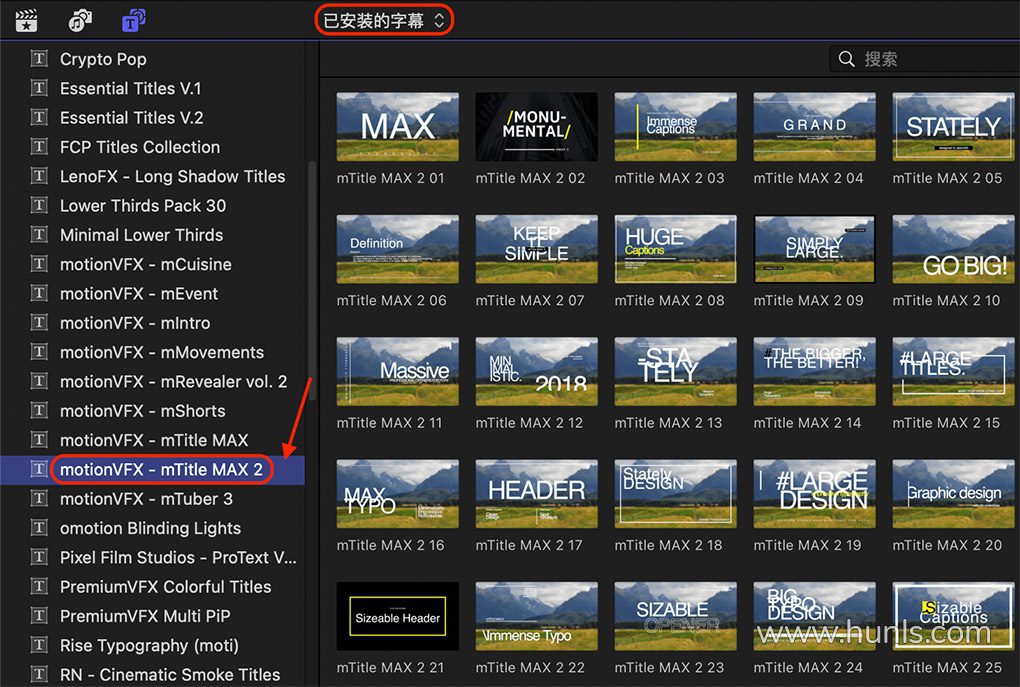This screenshot has width=1020, height=687.
Task: Click the title icon beside mTuber 3
Action: (x=39, y=498)
